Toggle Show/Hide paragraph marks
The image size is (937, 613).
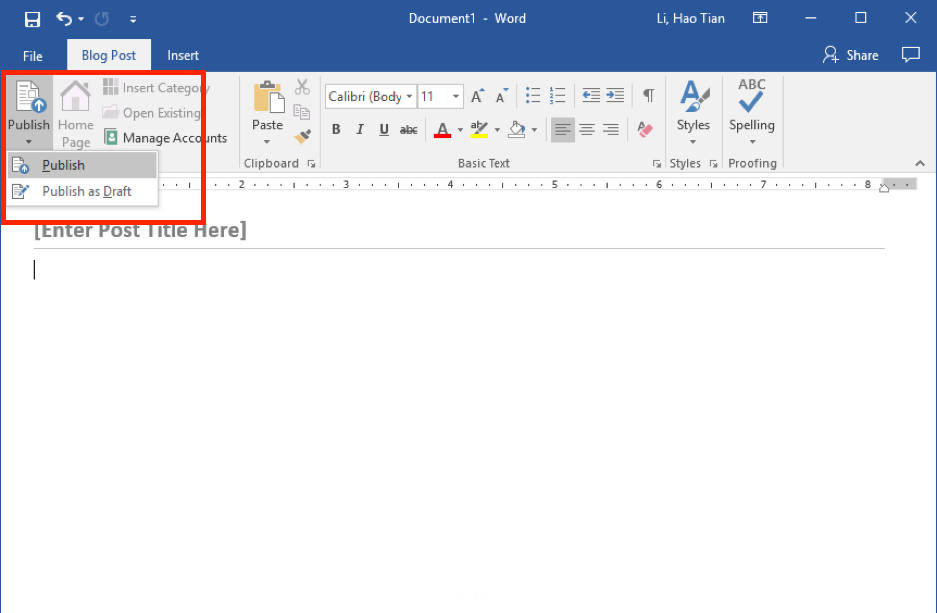648,95
